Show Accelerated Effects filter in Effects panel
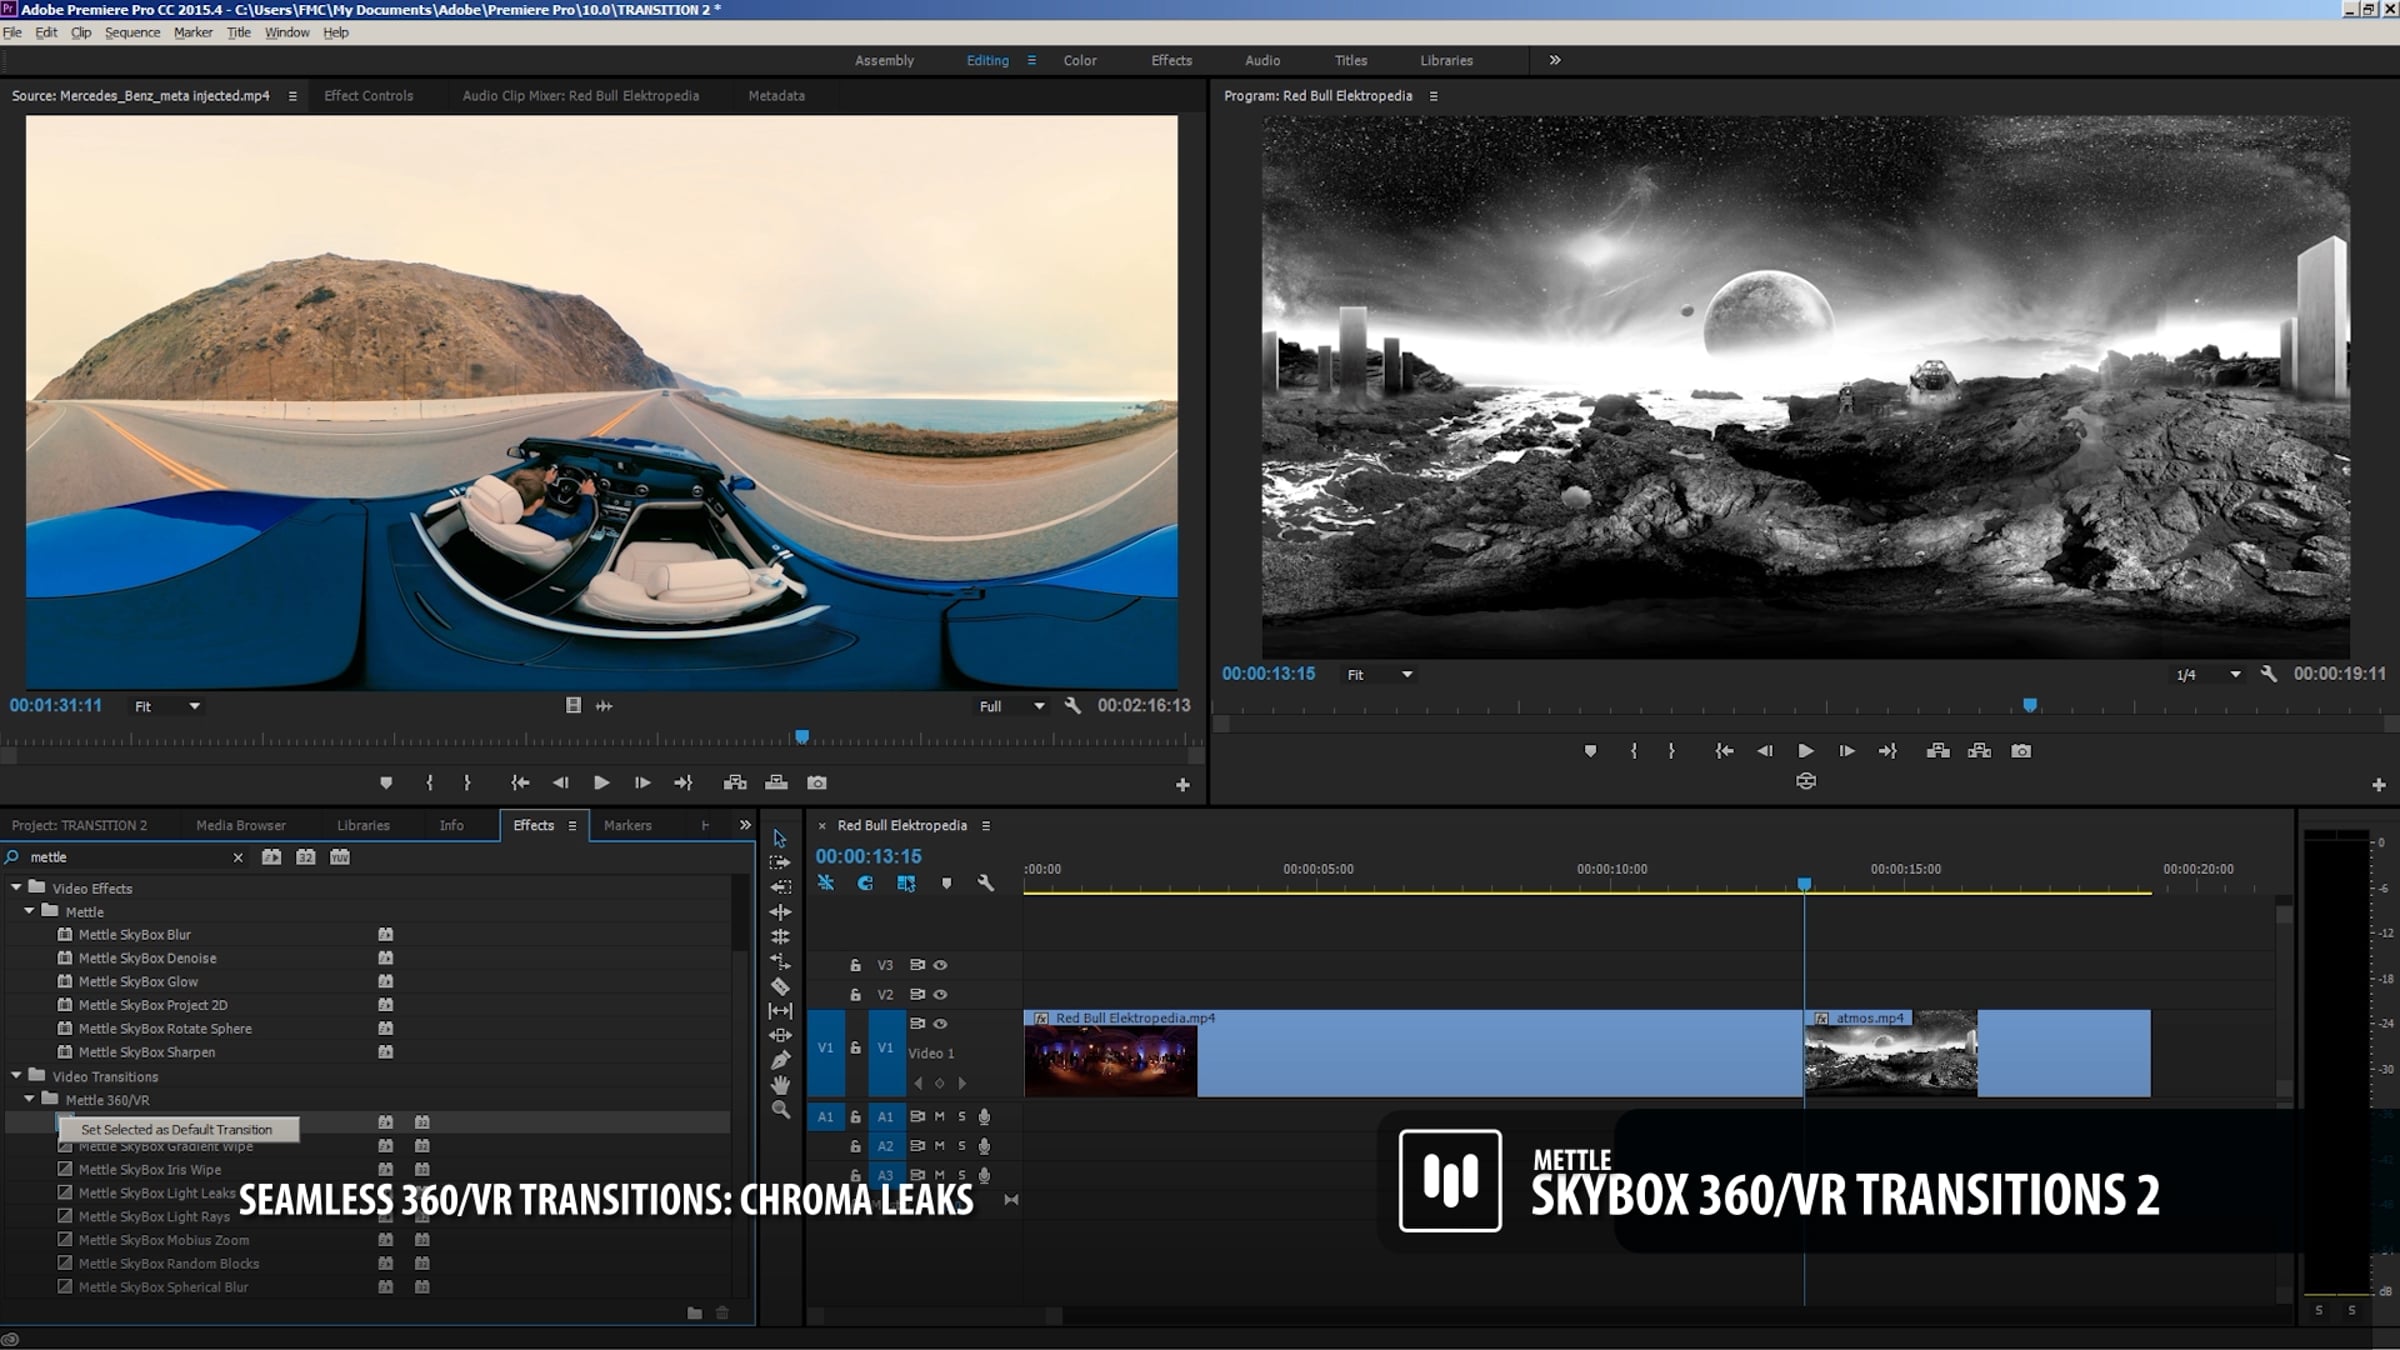 (x=271, y=857)
